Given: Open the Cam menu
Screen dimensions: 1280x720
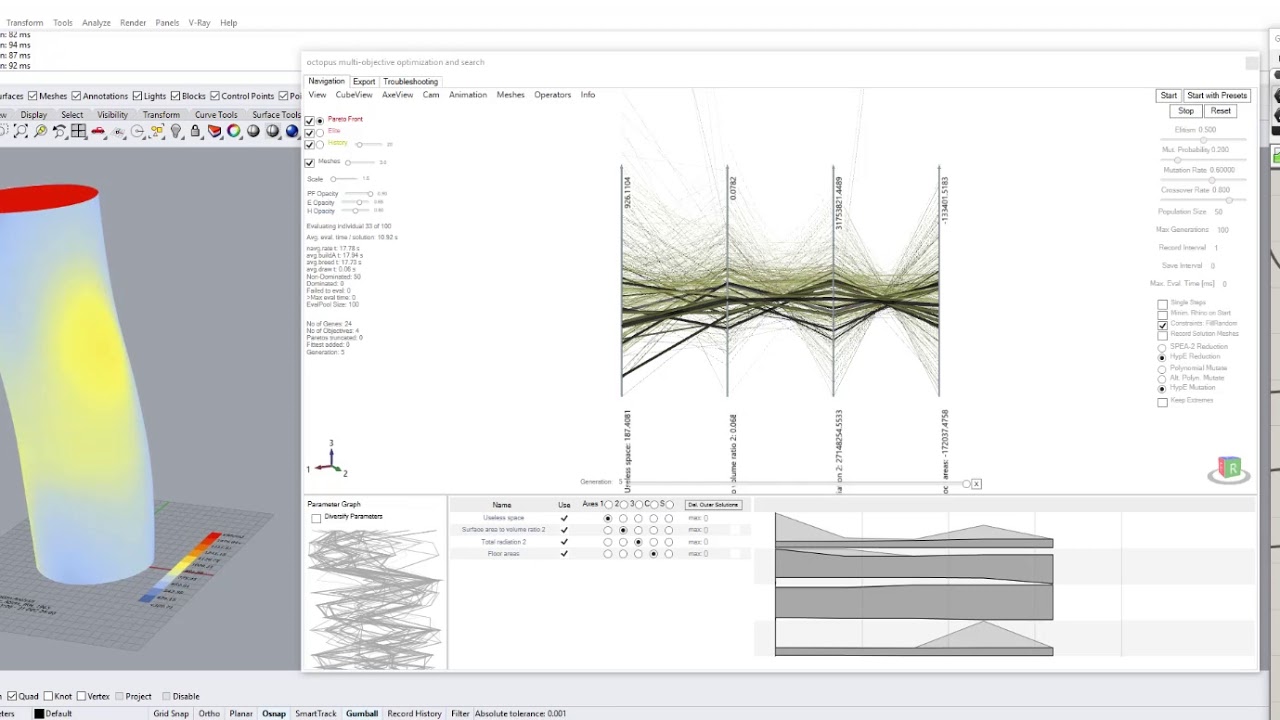Looking at the screenshot, I should click(x=431, y=95).
